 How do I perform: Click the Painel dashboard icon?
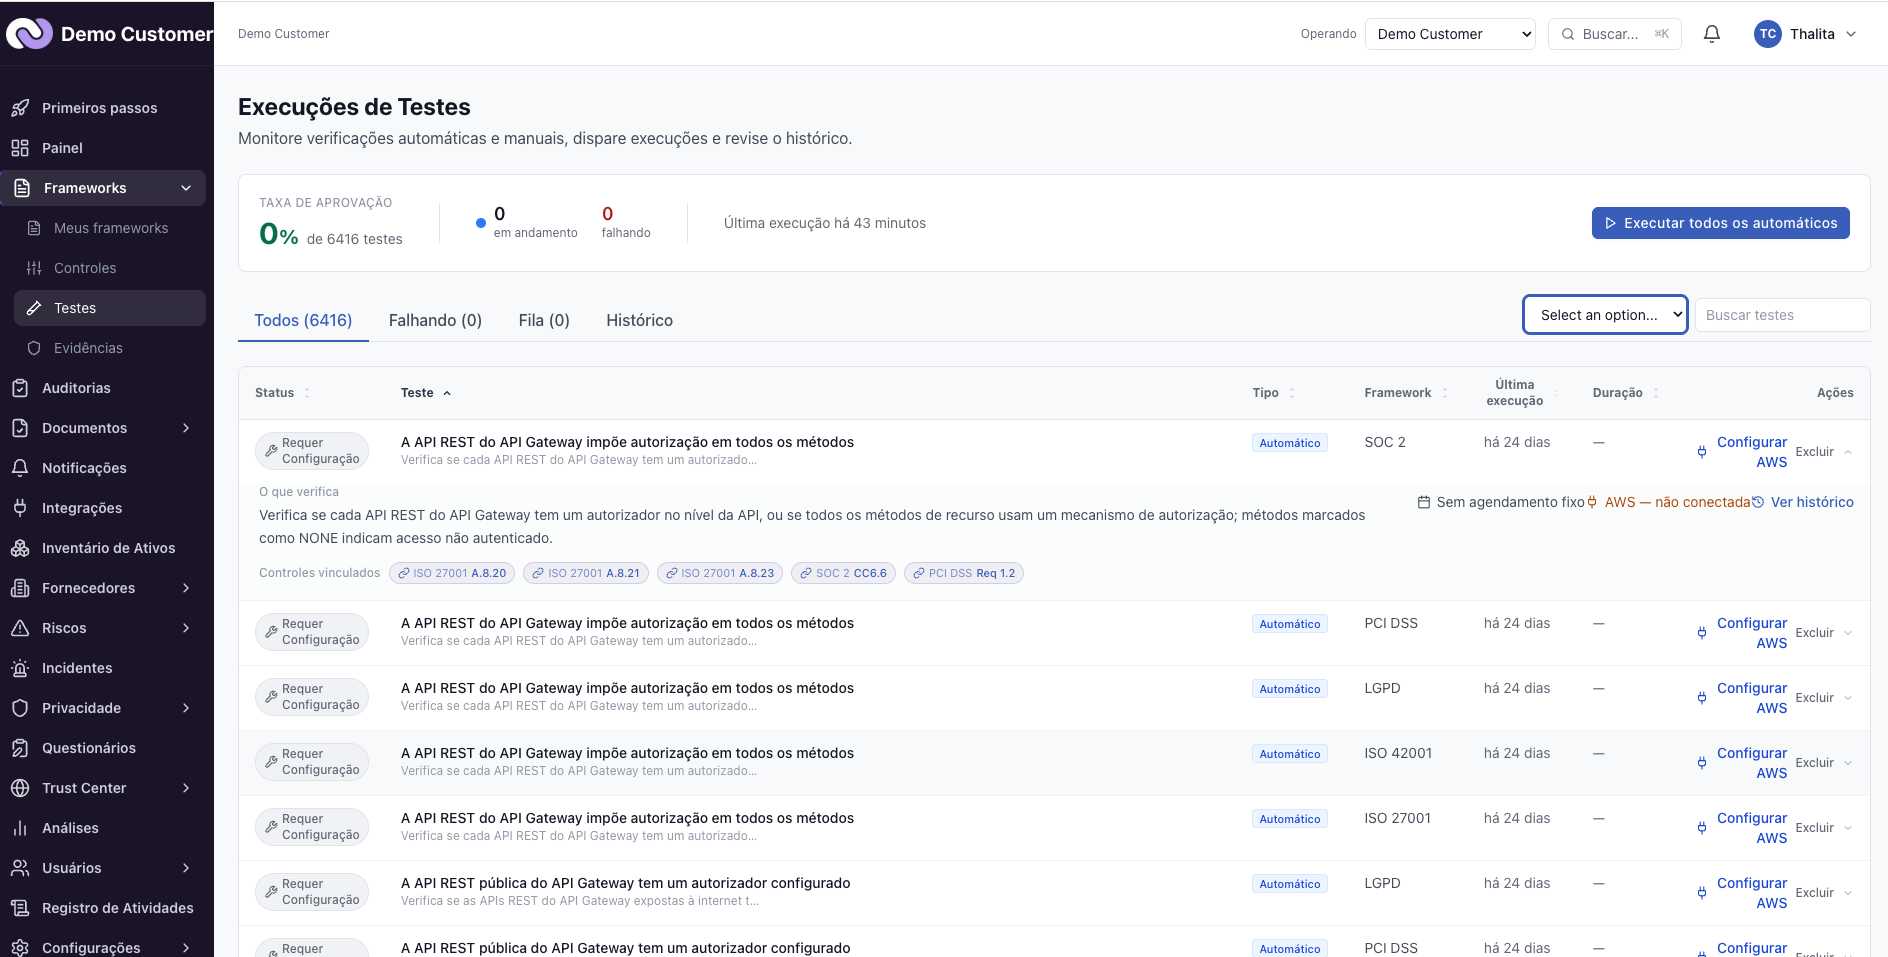[x=20, y=148]
